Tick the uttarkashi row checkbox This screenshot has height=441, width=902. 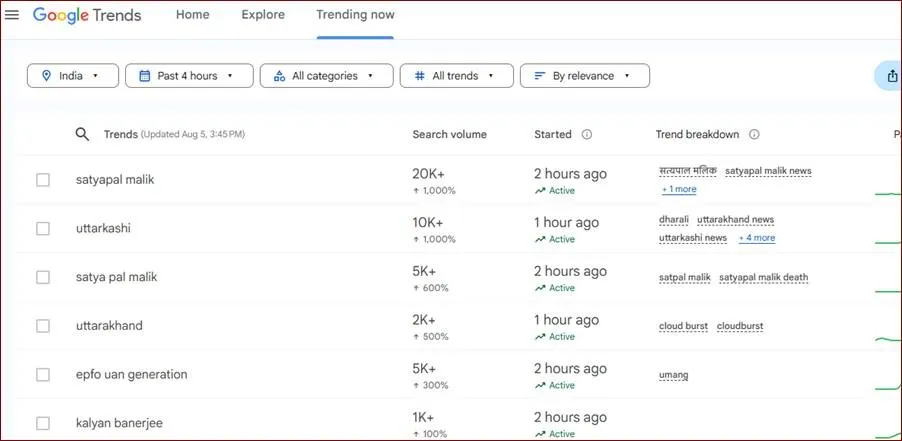(43, 229)
